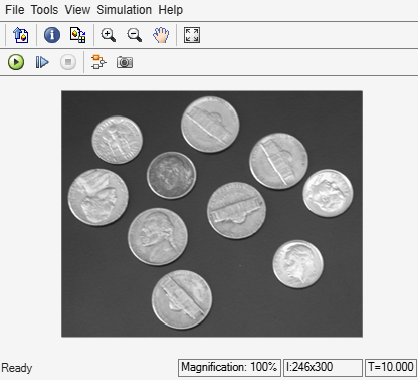Open the Simulation menu
418x380 pixels.
point(124,10)
